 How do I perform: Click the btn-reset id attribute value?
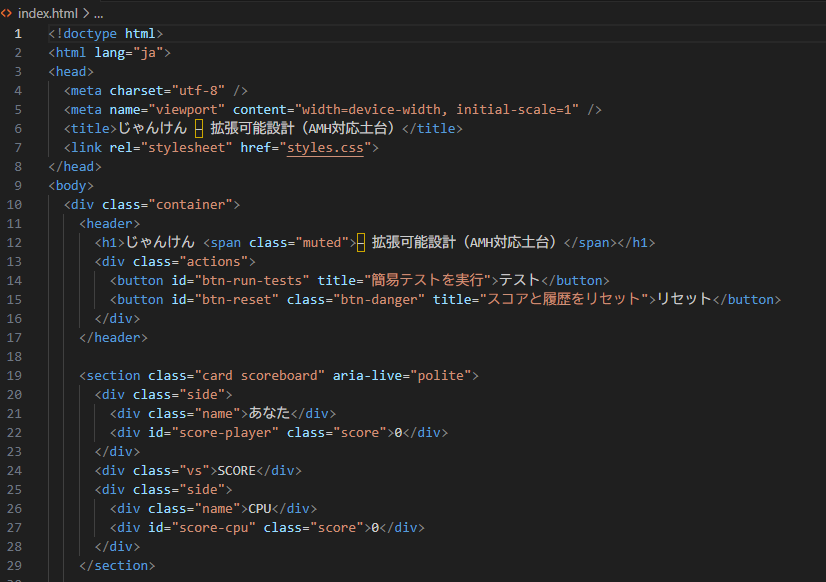tap(237, 299)
